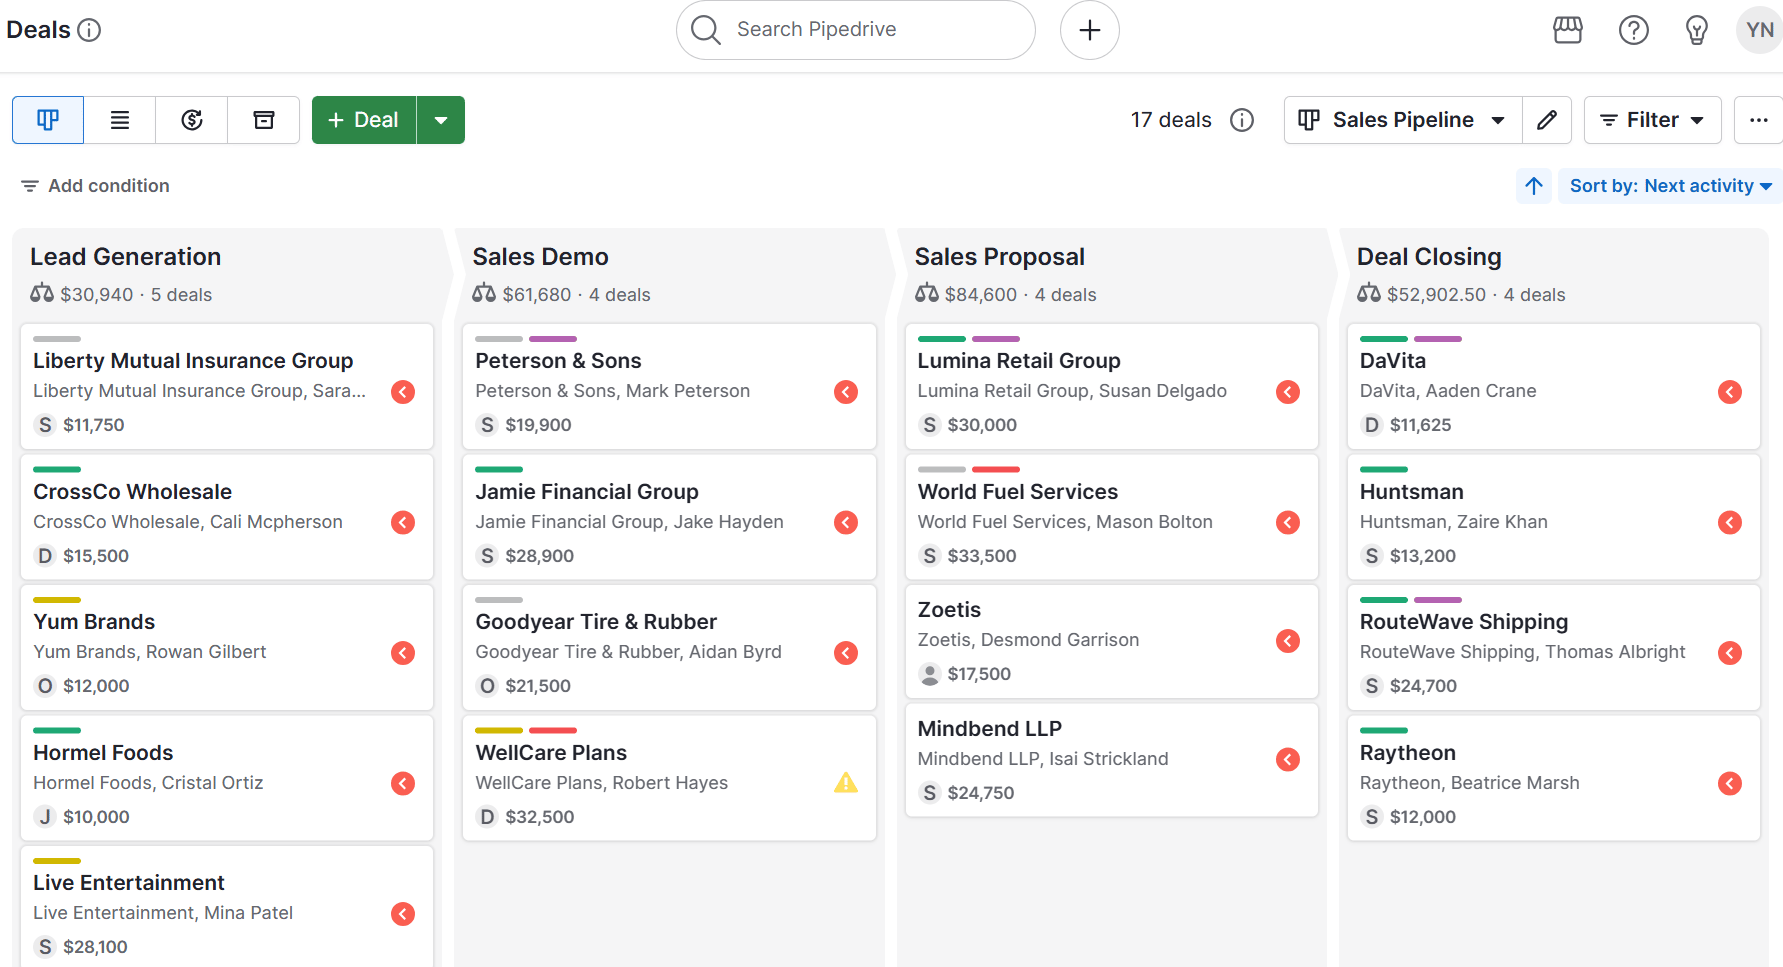Open the RouteWave Shipping deal title
The image size is (1783, 967).
pos(1464,622)
